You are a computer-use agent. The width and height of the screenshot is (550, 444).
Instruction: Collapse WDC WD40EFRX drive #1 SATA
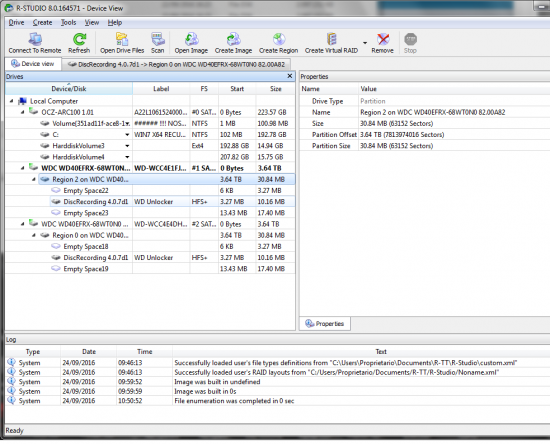[x=23, y=168]
